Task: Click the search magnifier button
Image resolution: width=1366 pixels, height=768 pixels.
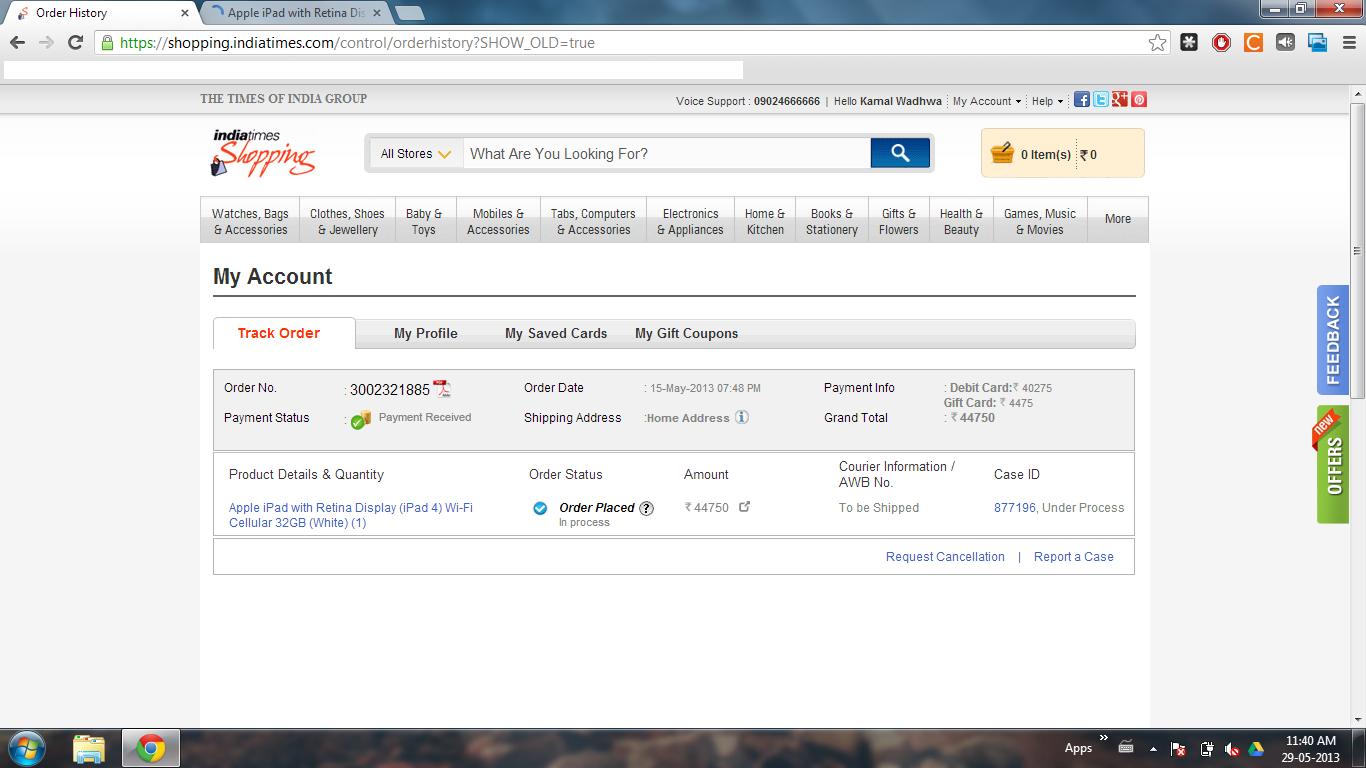Action: [x=900, y=153]
